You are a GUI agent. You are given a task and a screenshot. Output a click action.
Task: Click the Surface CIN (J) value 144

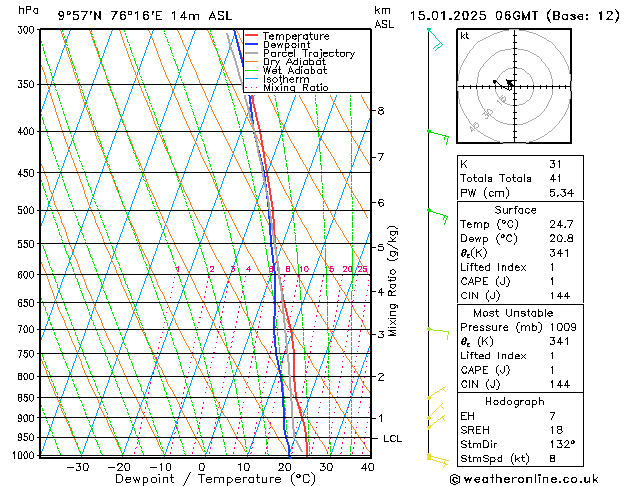pyautogui.click(x=559, y=296)
